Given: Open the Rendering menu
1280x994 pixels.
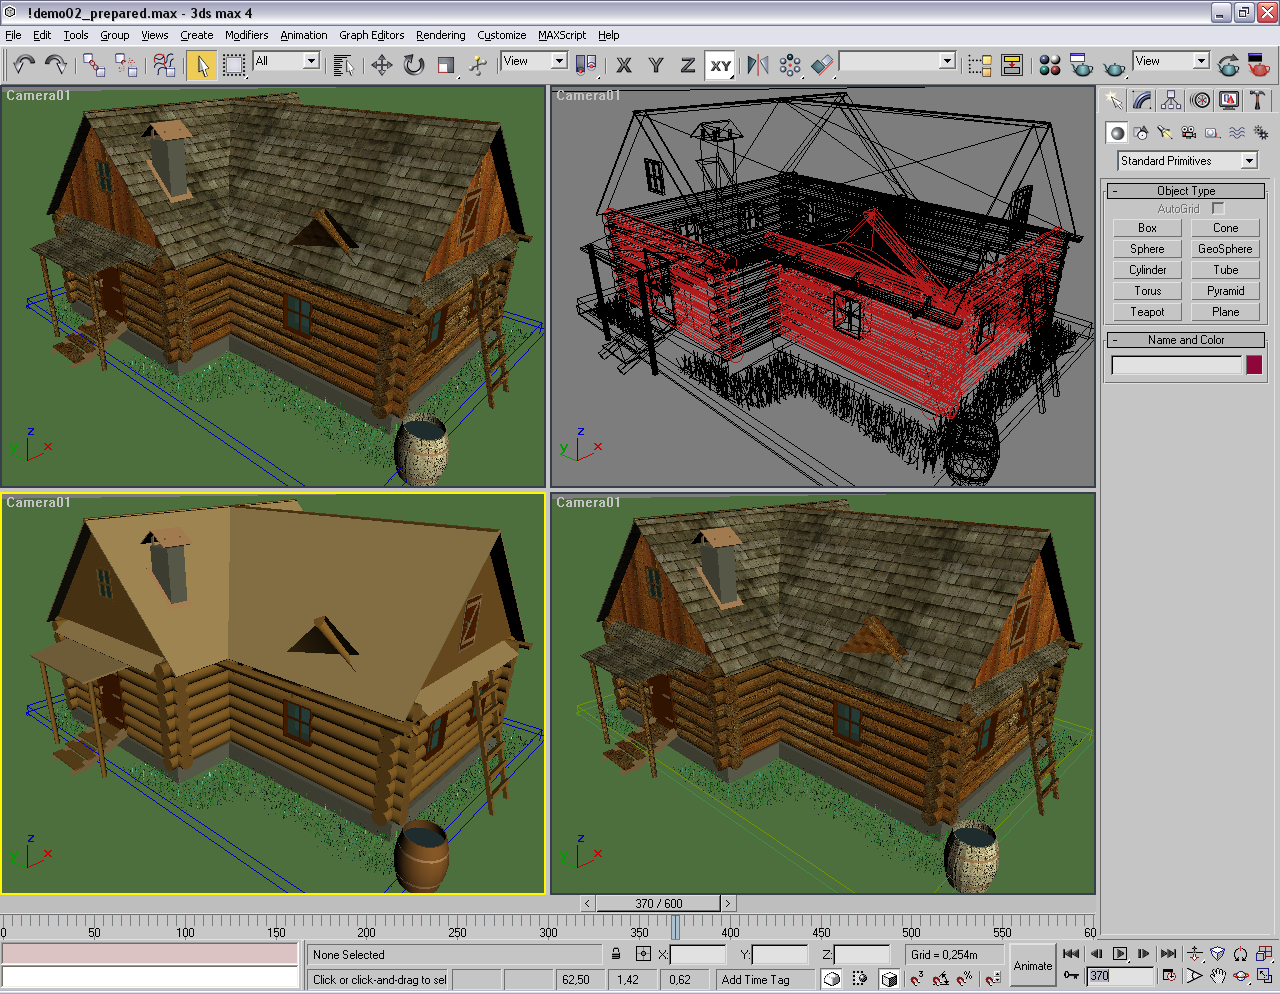Looking at the screenshot, I should [440, 35].
